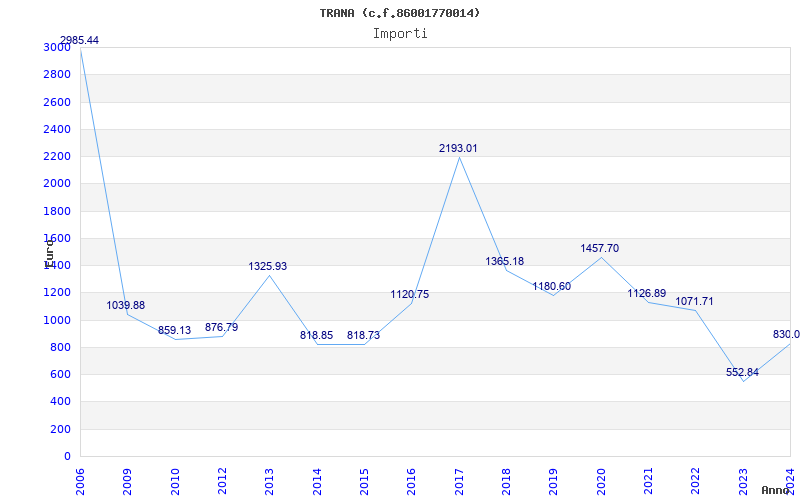This screenshot has width=800, height=500.
Task: Click the 2014 x-axis year label
Action: (317, 481)
